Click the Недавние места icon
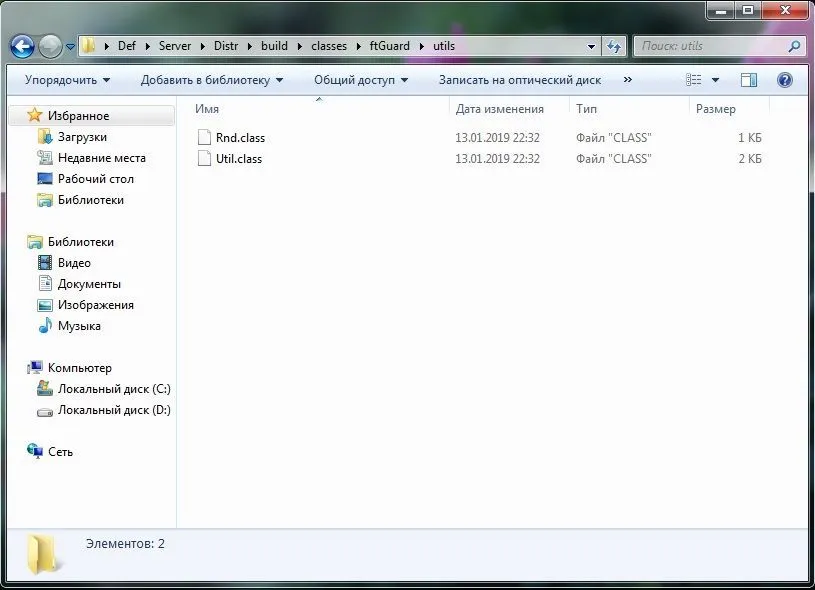 coord(45,158)
